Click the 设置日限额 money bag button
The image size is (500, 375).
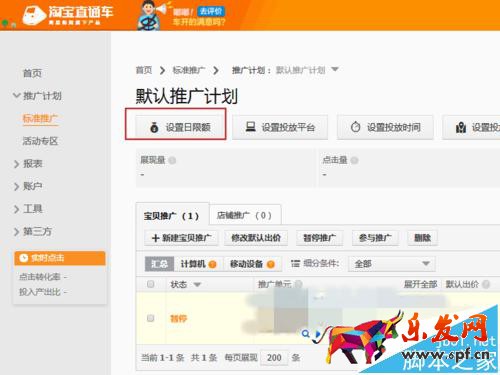click(180, 127)
